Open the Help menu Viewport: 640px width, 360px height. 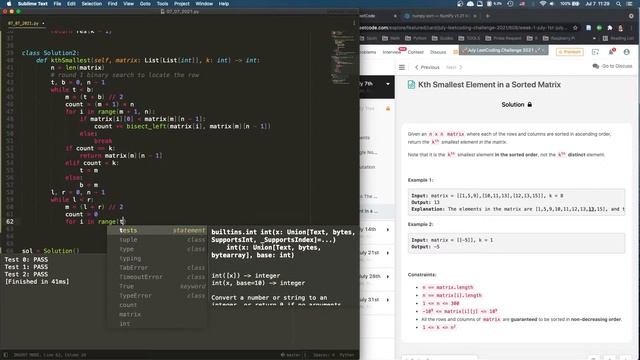pyautogui.click(x=224, y=4)
